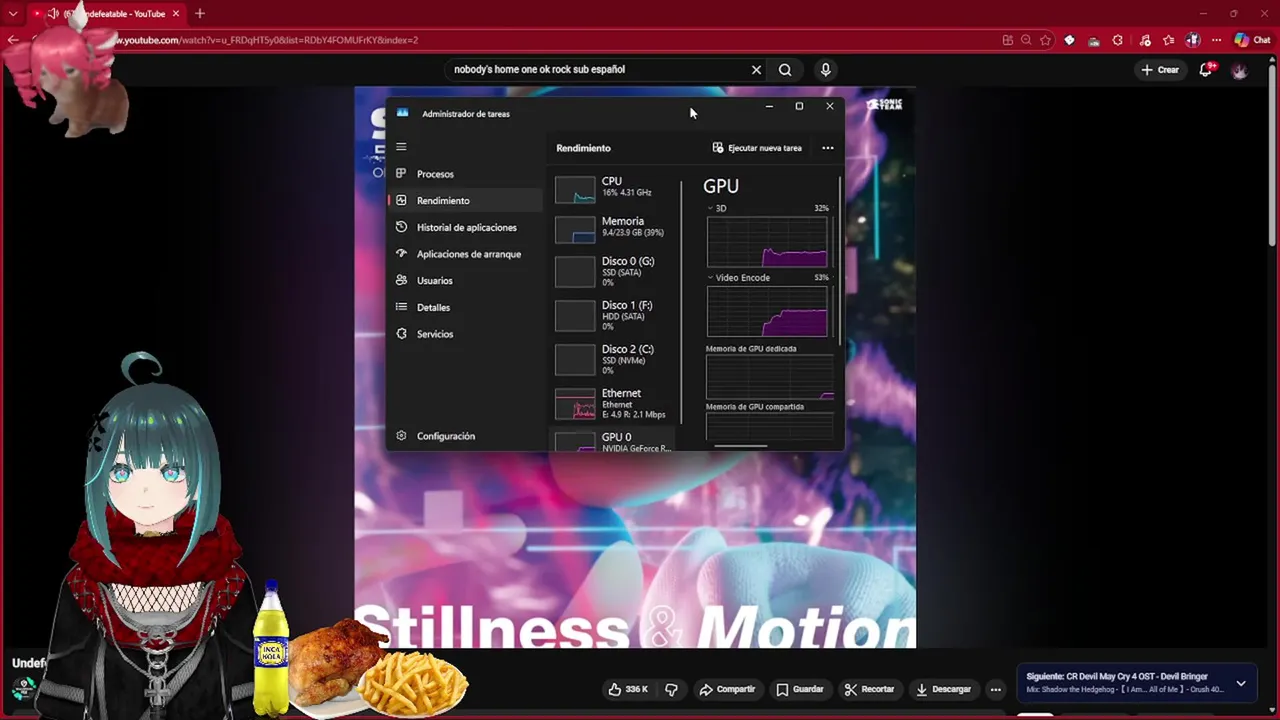Open the YouTube account avatar menu

[x=1239, y=70]
